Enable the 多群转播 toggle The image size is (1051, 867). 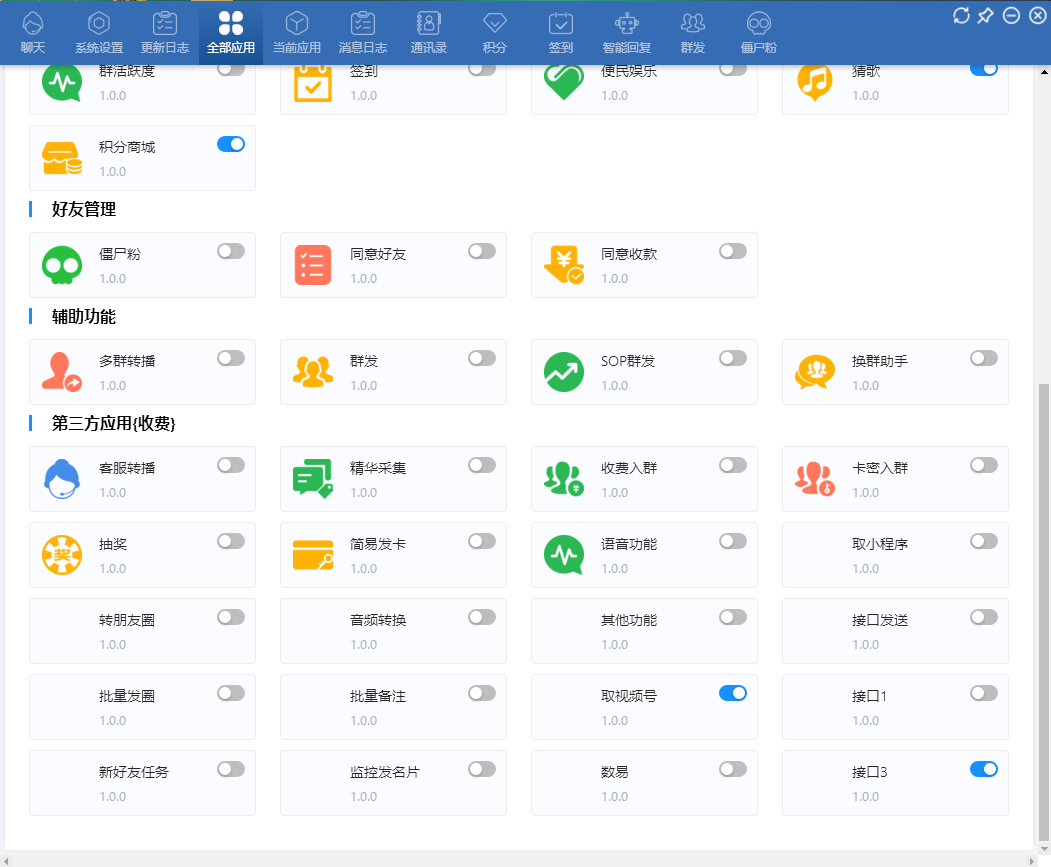pyautogui.click(x=231, y=358)
